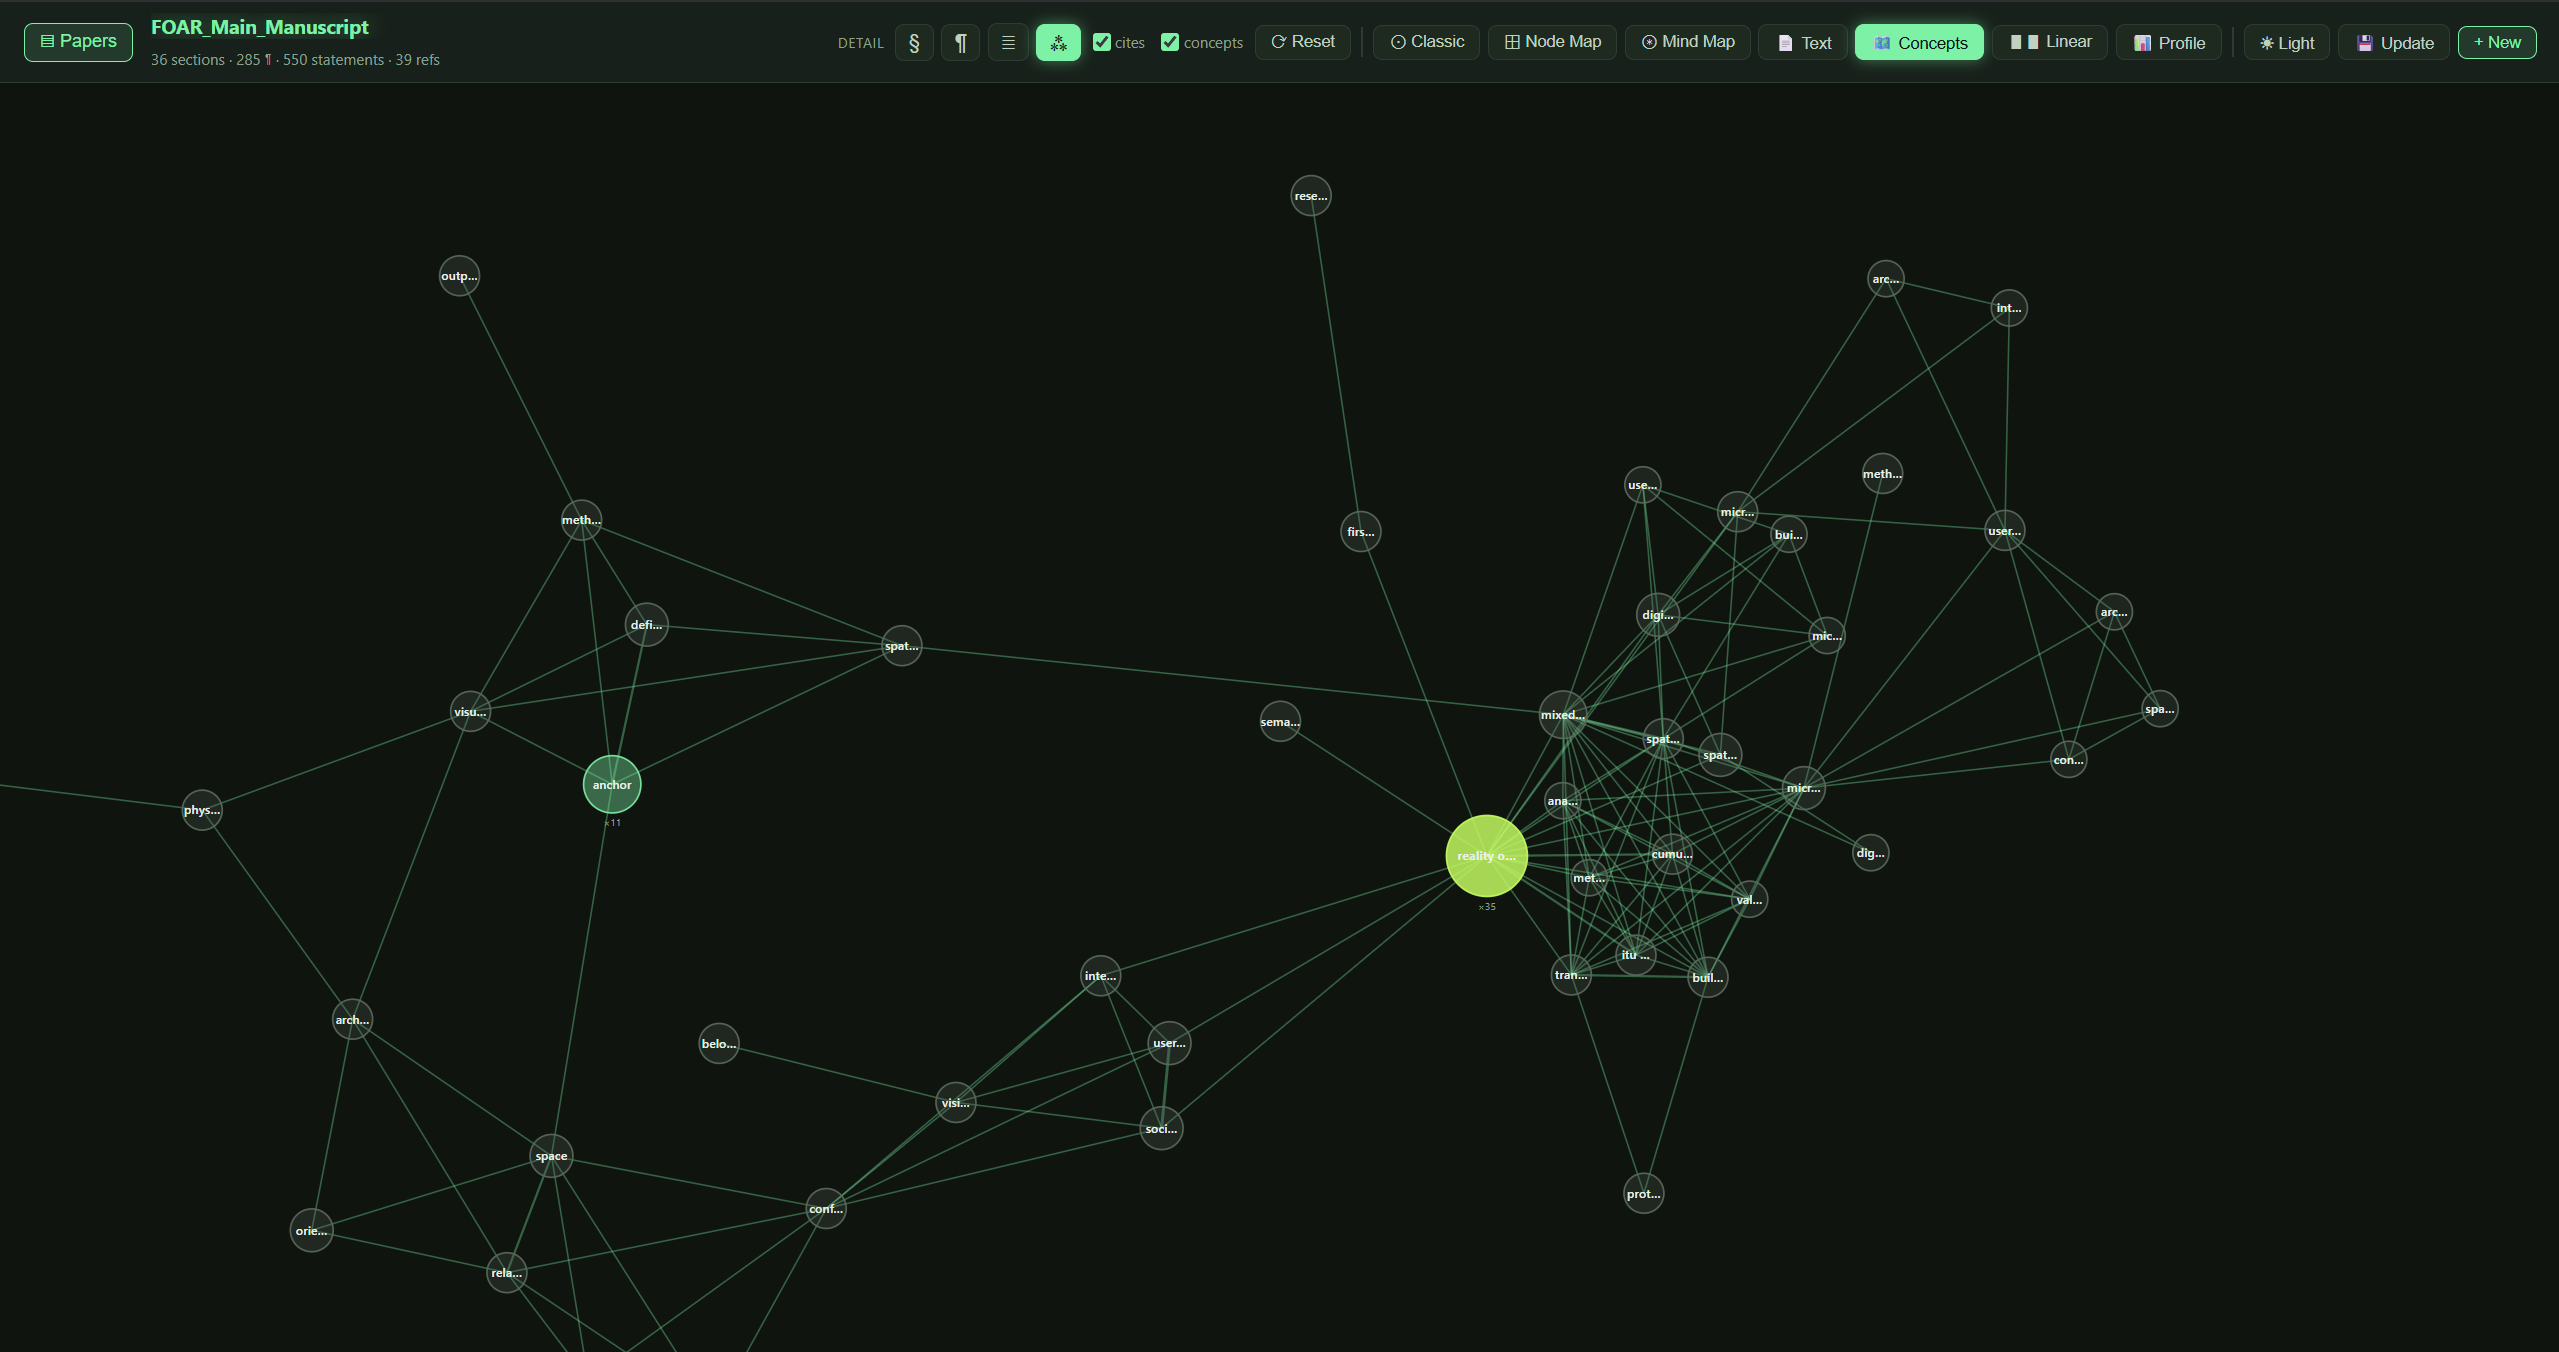
Task: Click the 'mixed...' concept node
Action: 1563,715
